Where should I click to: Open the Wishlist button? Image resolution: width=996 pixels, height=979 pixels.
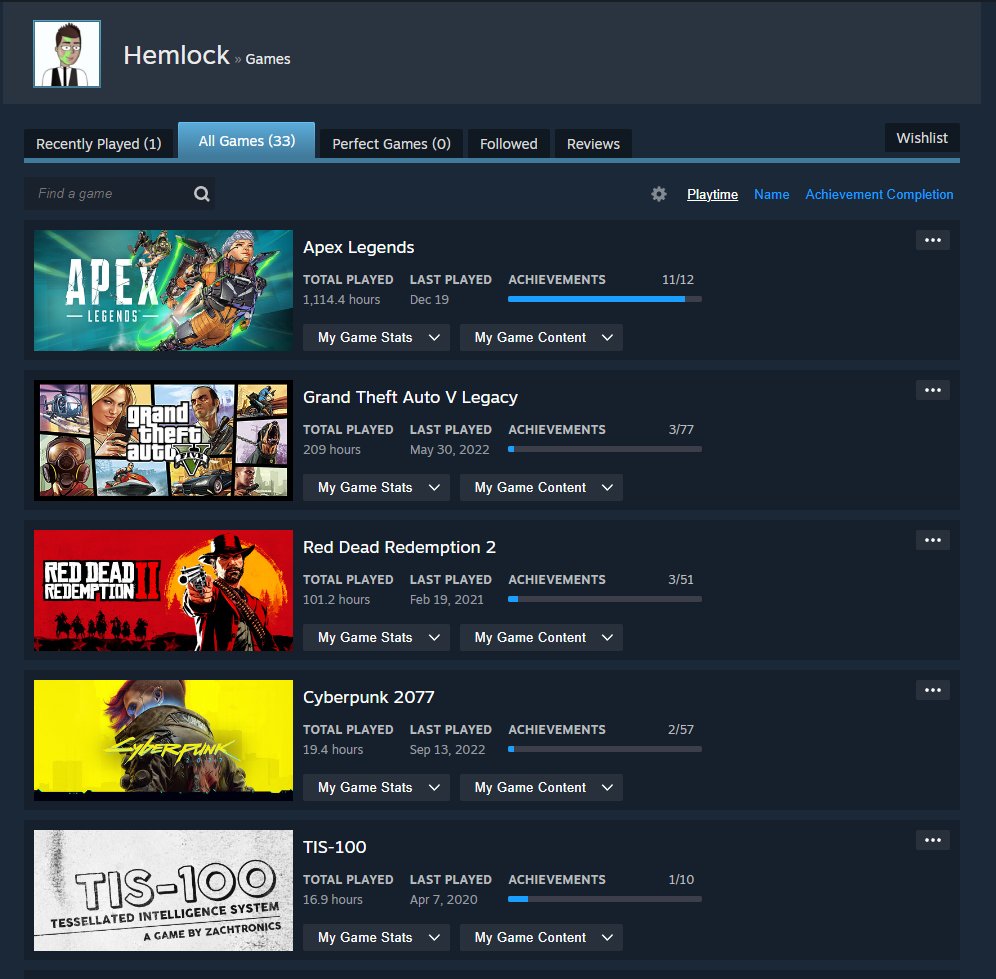[922, 138]
